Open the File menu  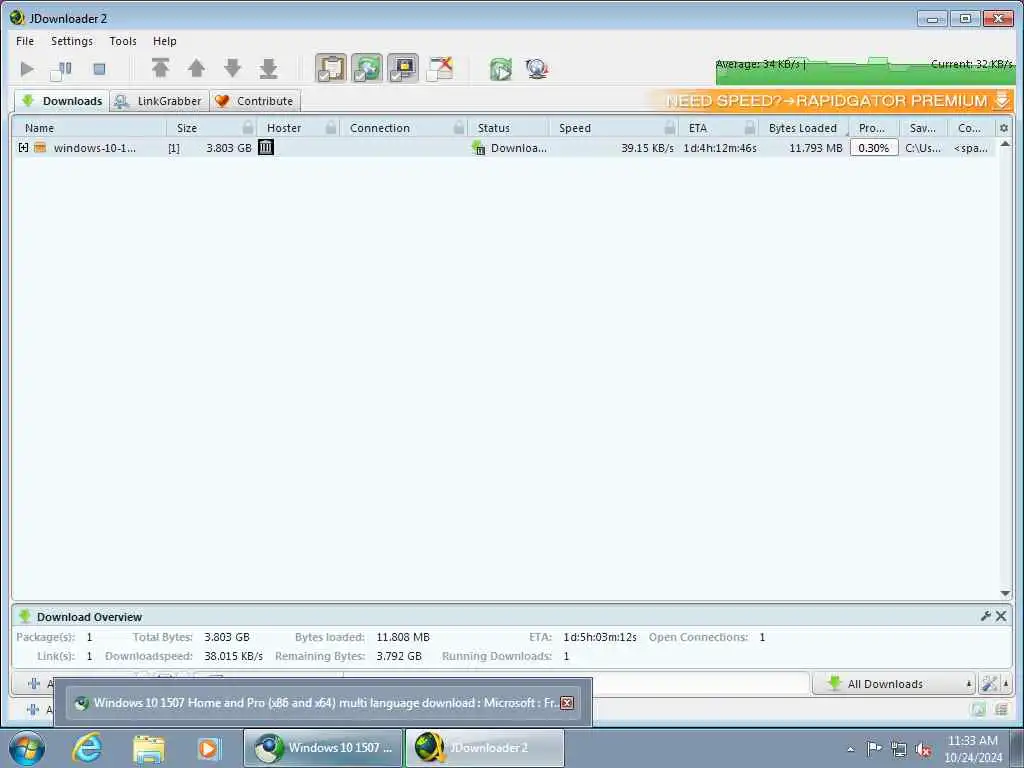point(25,40)
